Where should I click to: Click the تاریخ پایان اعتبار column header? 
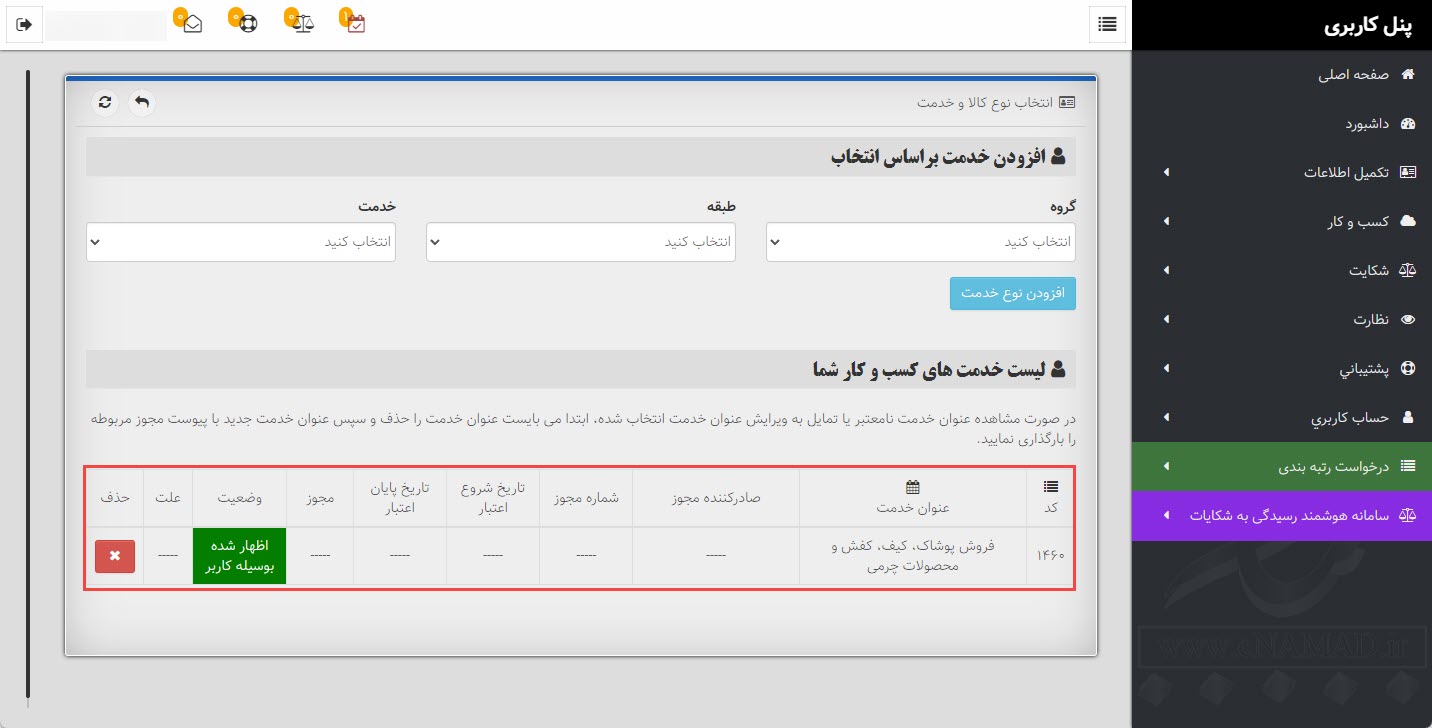(x=400, y=498)
